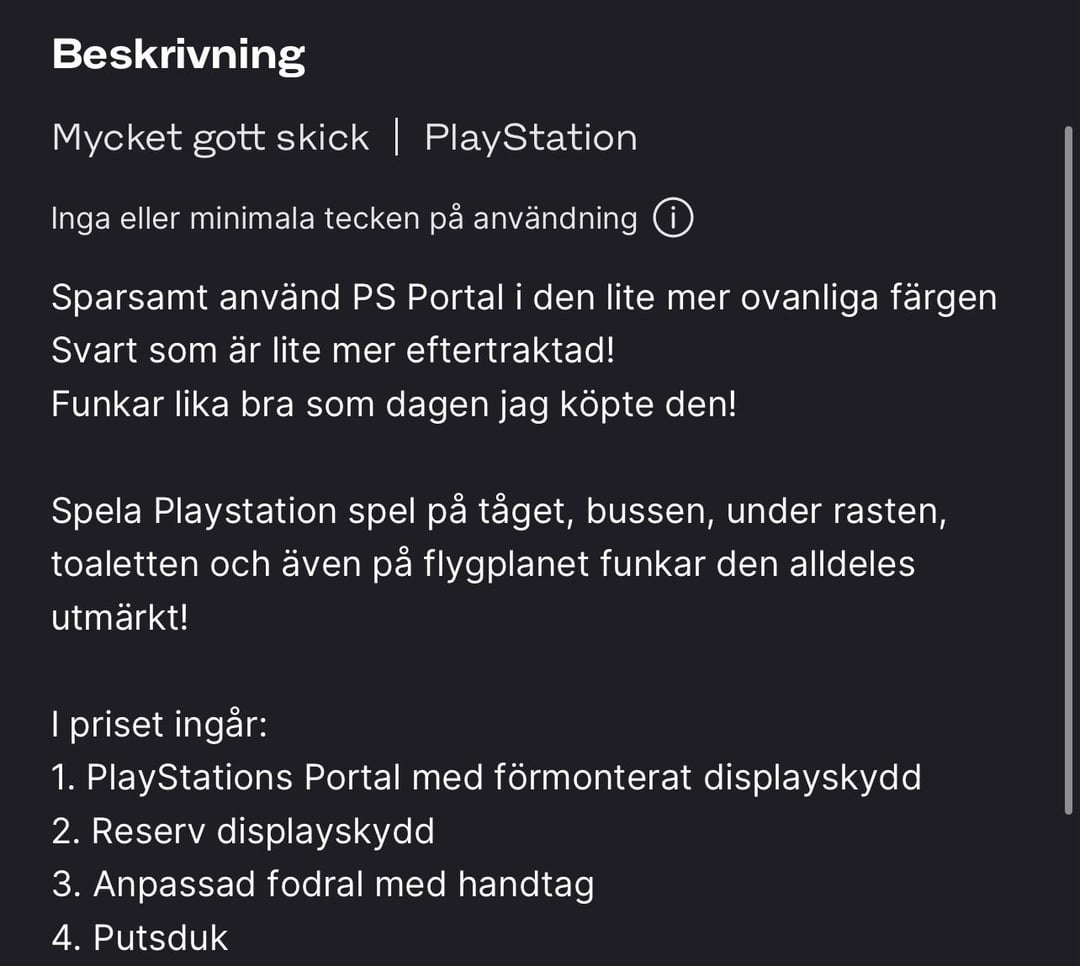Open the PlayStation brand label
Image resolution: width=1080 pixels, height=966 pixels.
(530, 138)
